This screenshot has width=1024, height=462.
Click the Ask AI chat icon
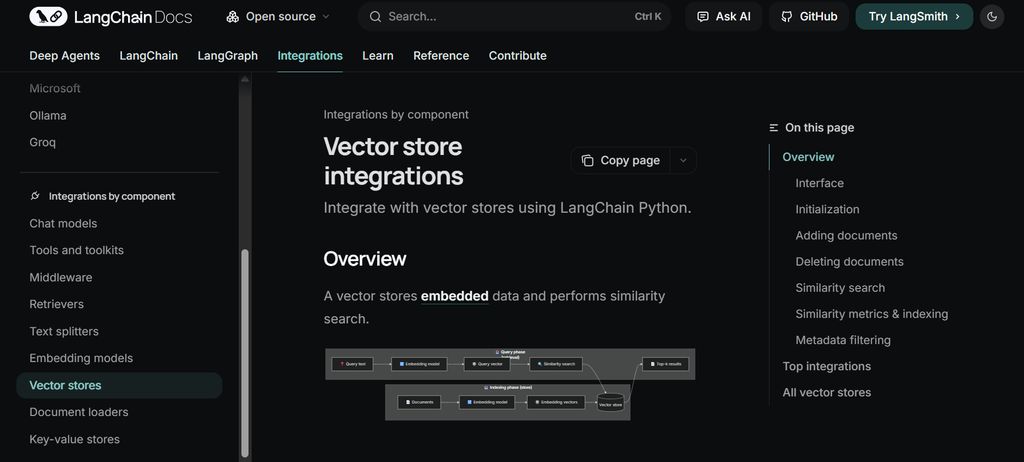tap(703, 17)
